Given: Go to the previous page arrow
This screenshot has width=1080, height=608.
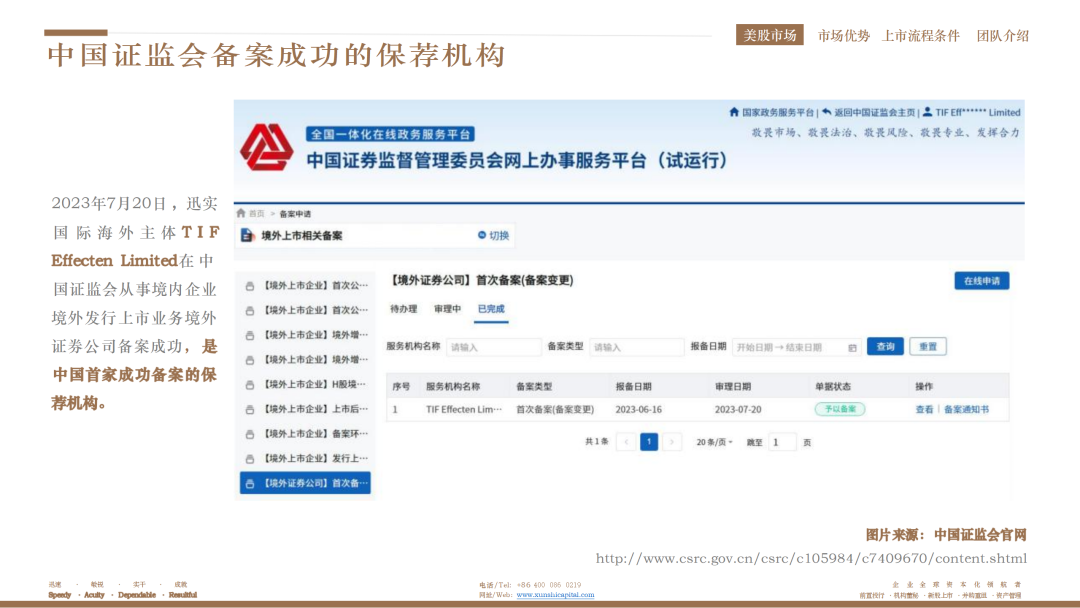Looking at the screenshot, I should (626, 442).
